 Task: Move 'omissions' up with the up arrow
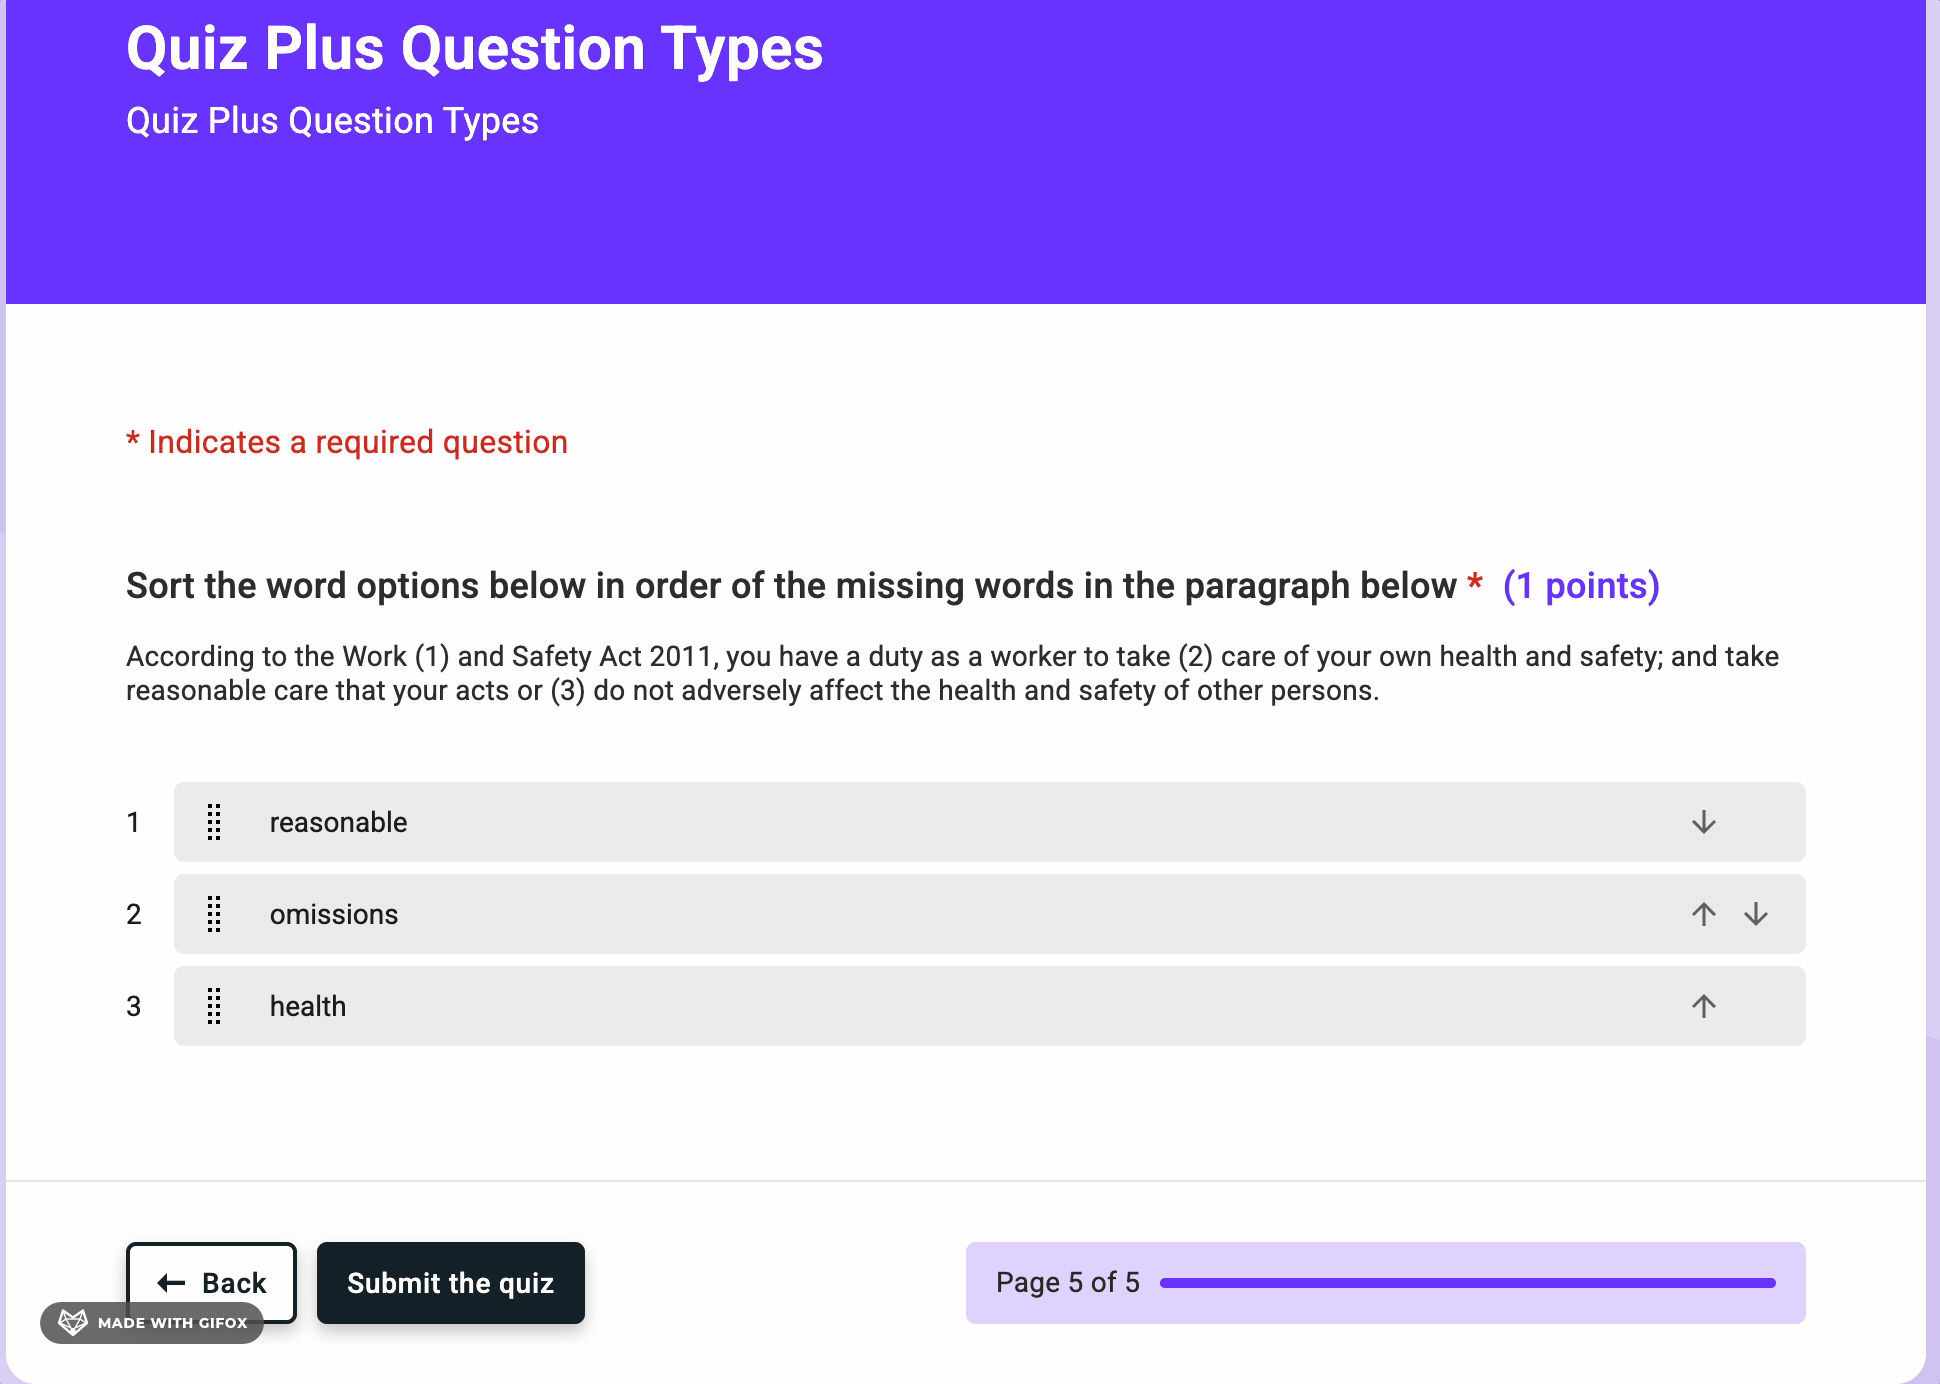pos(1704,914)
